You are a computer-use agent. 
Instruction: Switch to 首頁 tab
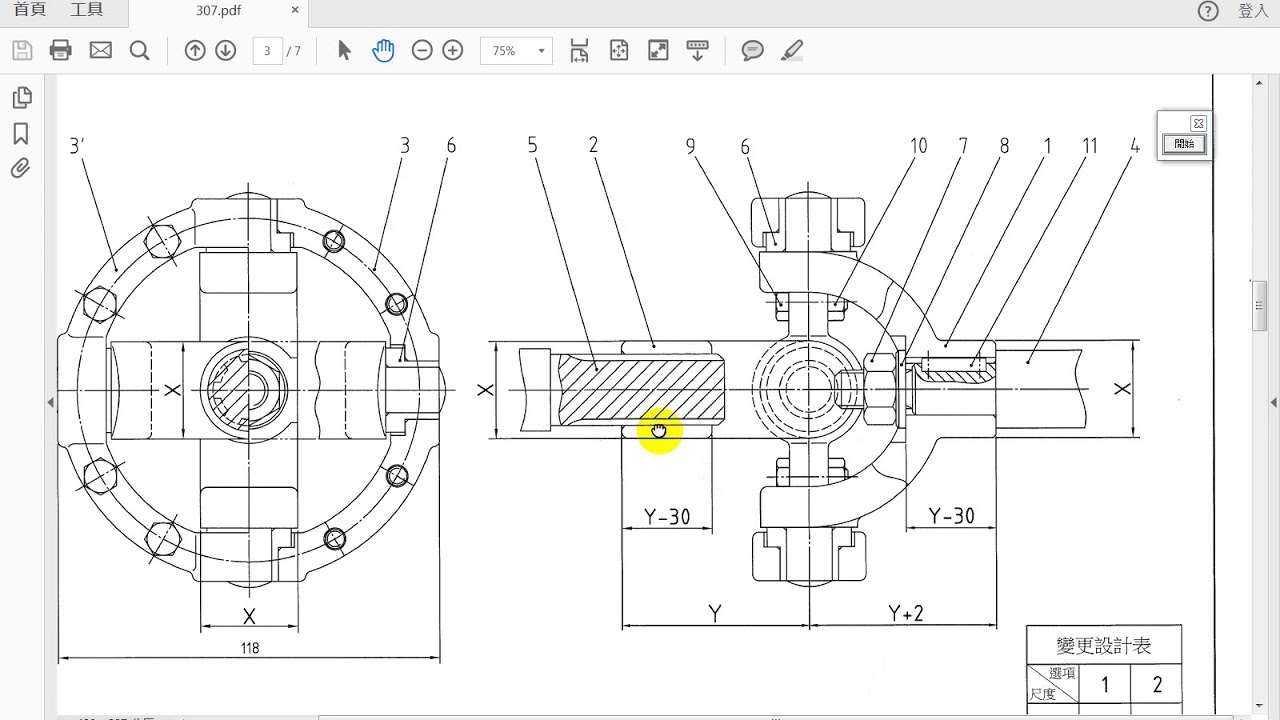click(29, 10)
